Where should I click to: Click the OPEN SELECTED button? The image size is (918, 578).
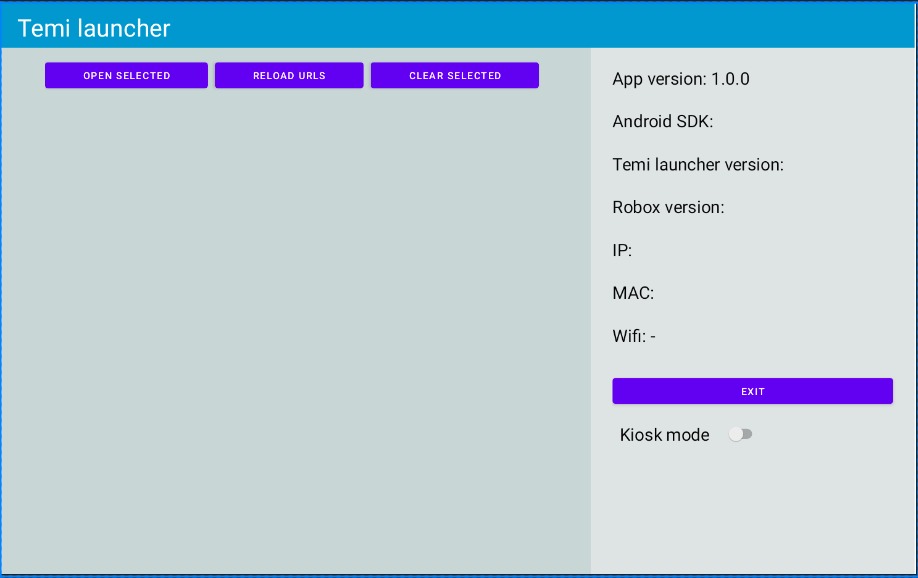(x=126, y=76)
